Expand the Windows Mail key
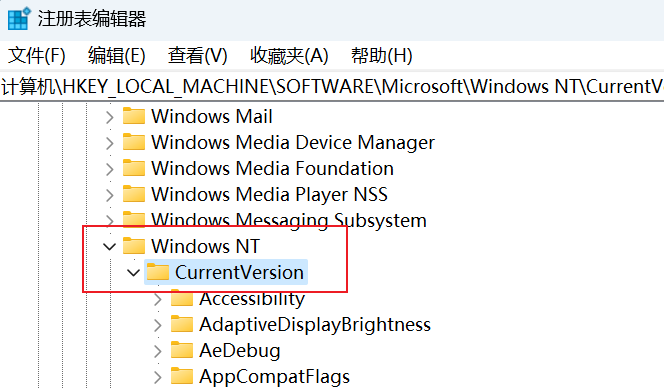The width and height of the screenshot is (664, 388). (x=110, y=116)
